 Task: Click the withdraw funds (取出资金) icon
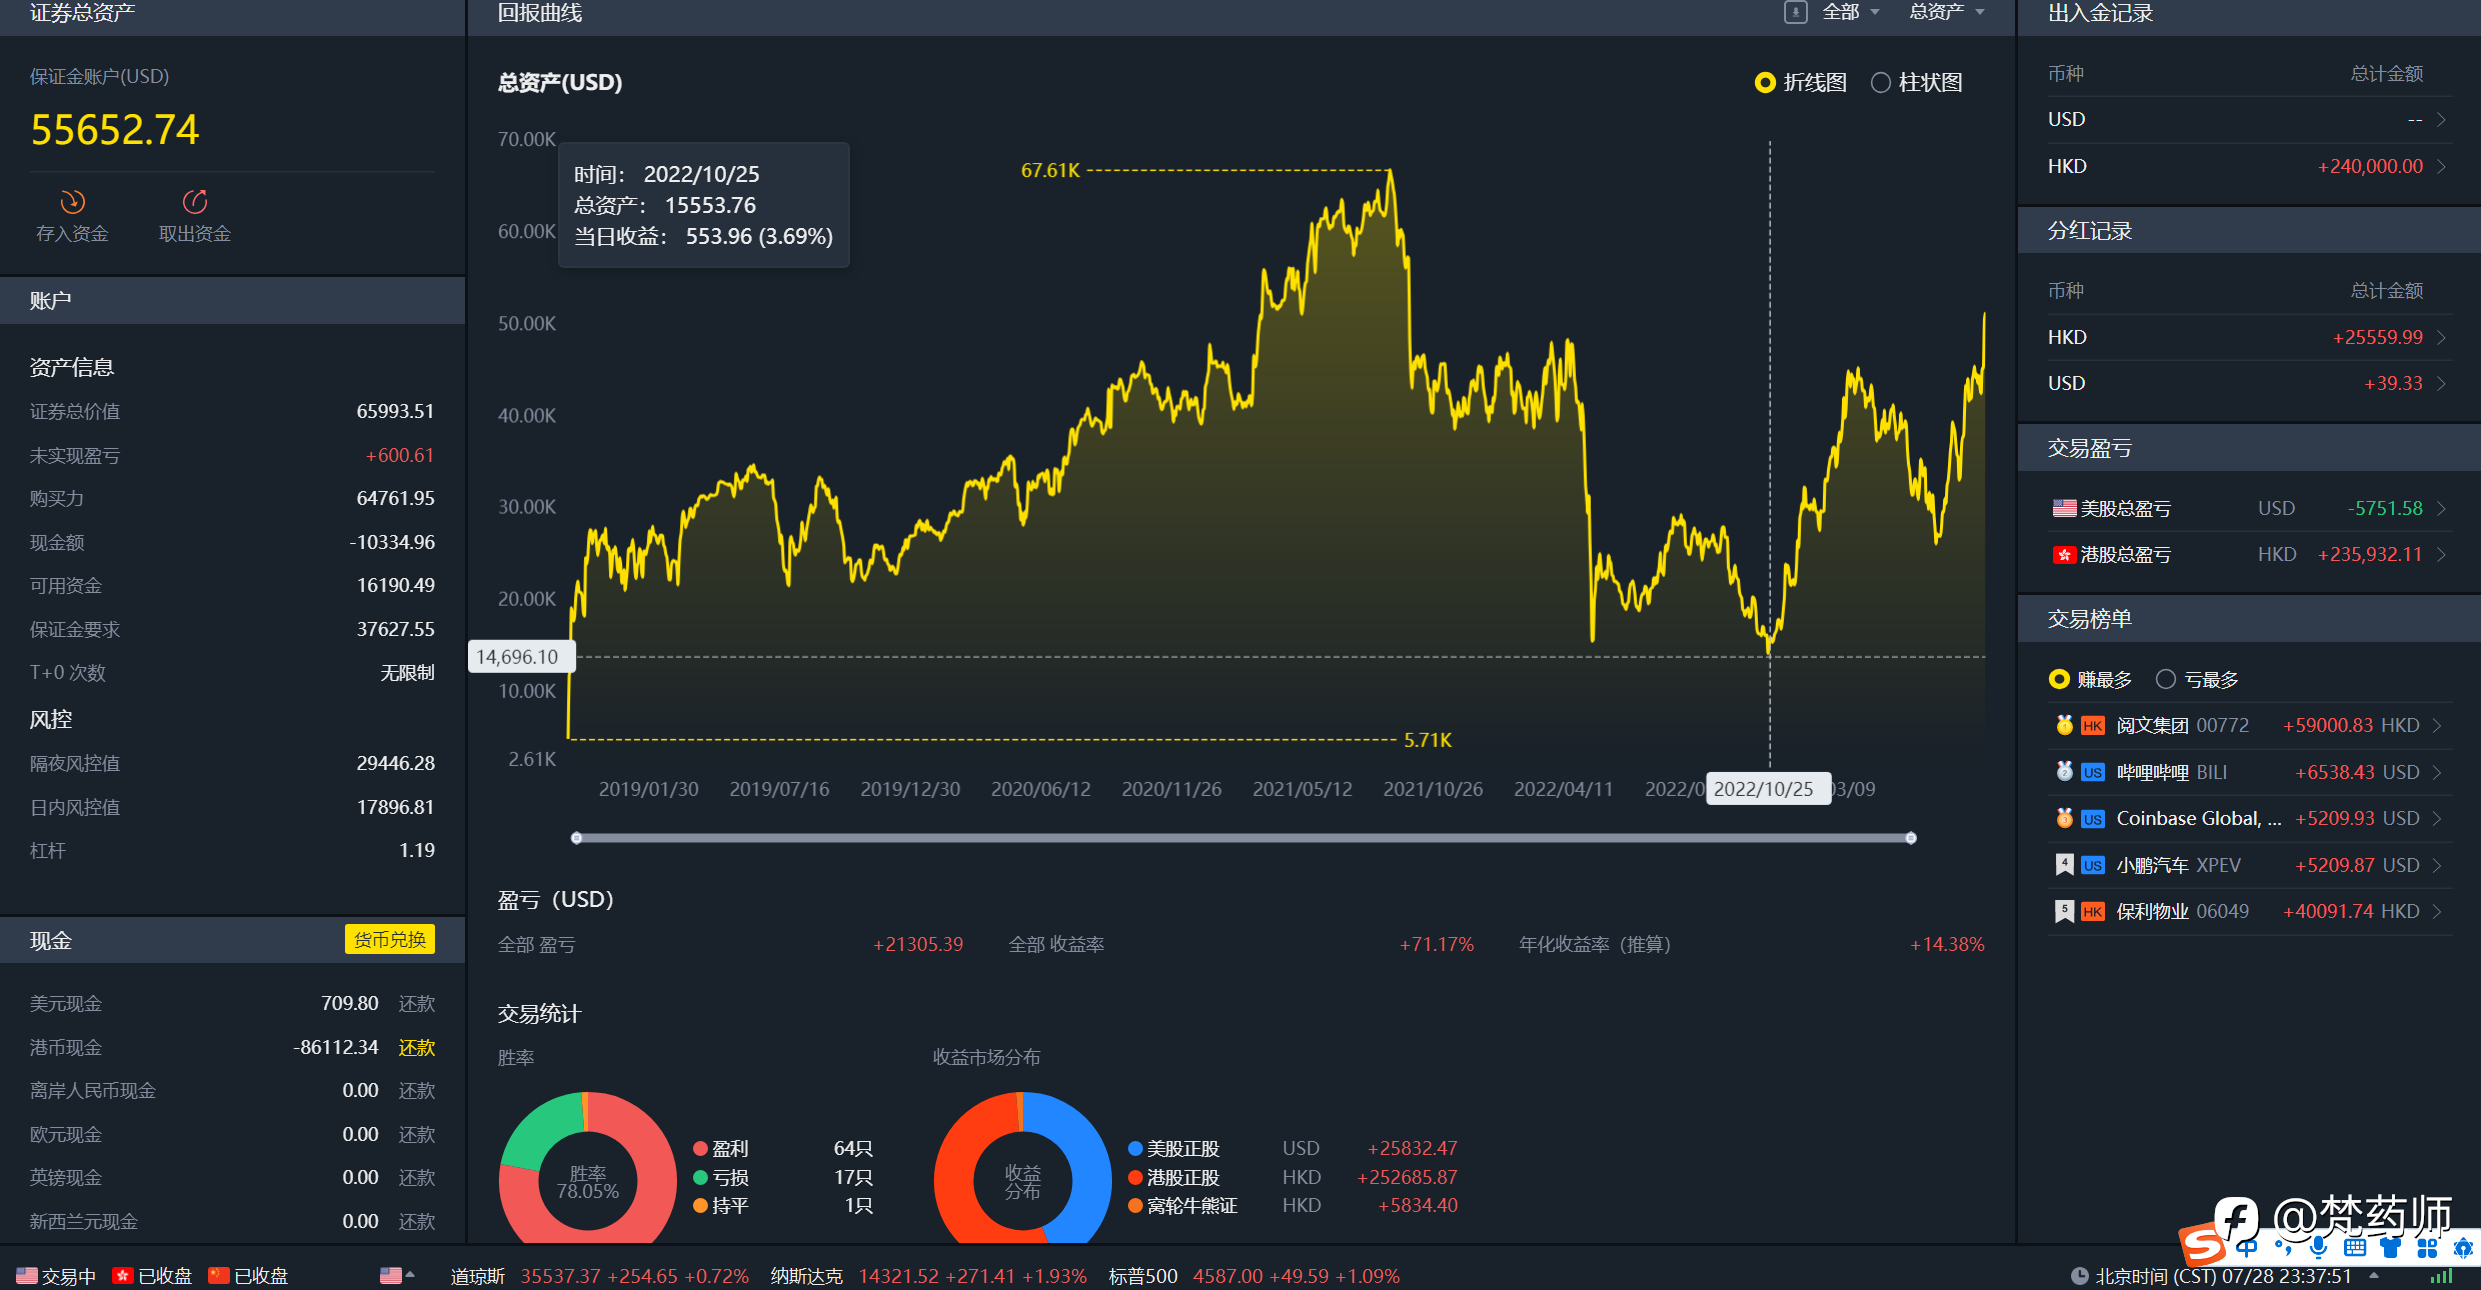[194, 202]
